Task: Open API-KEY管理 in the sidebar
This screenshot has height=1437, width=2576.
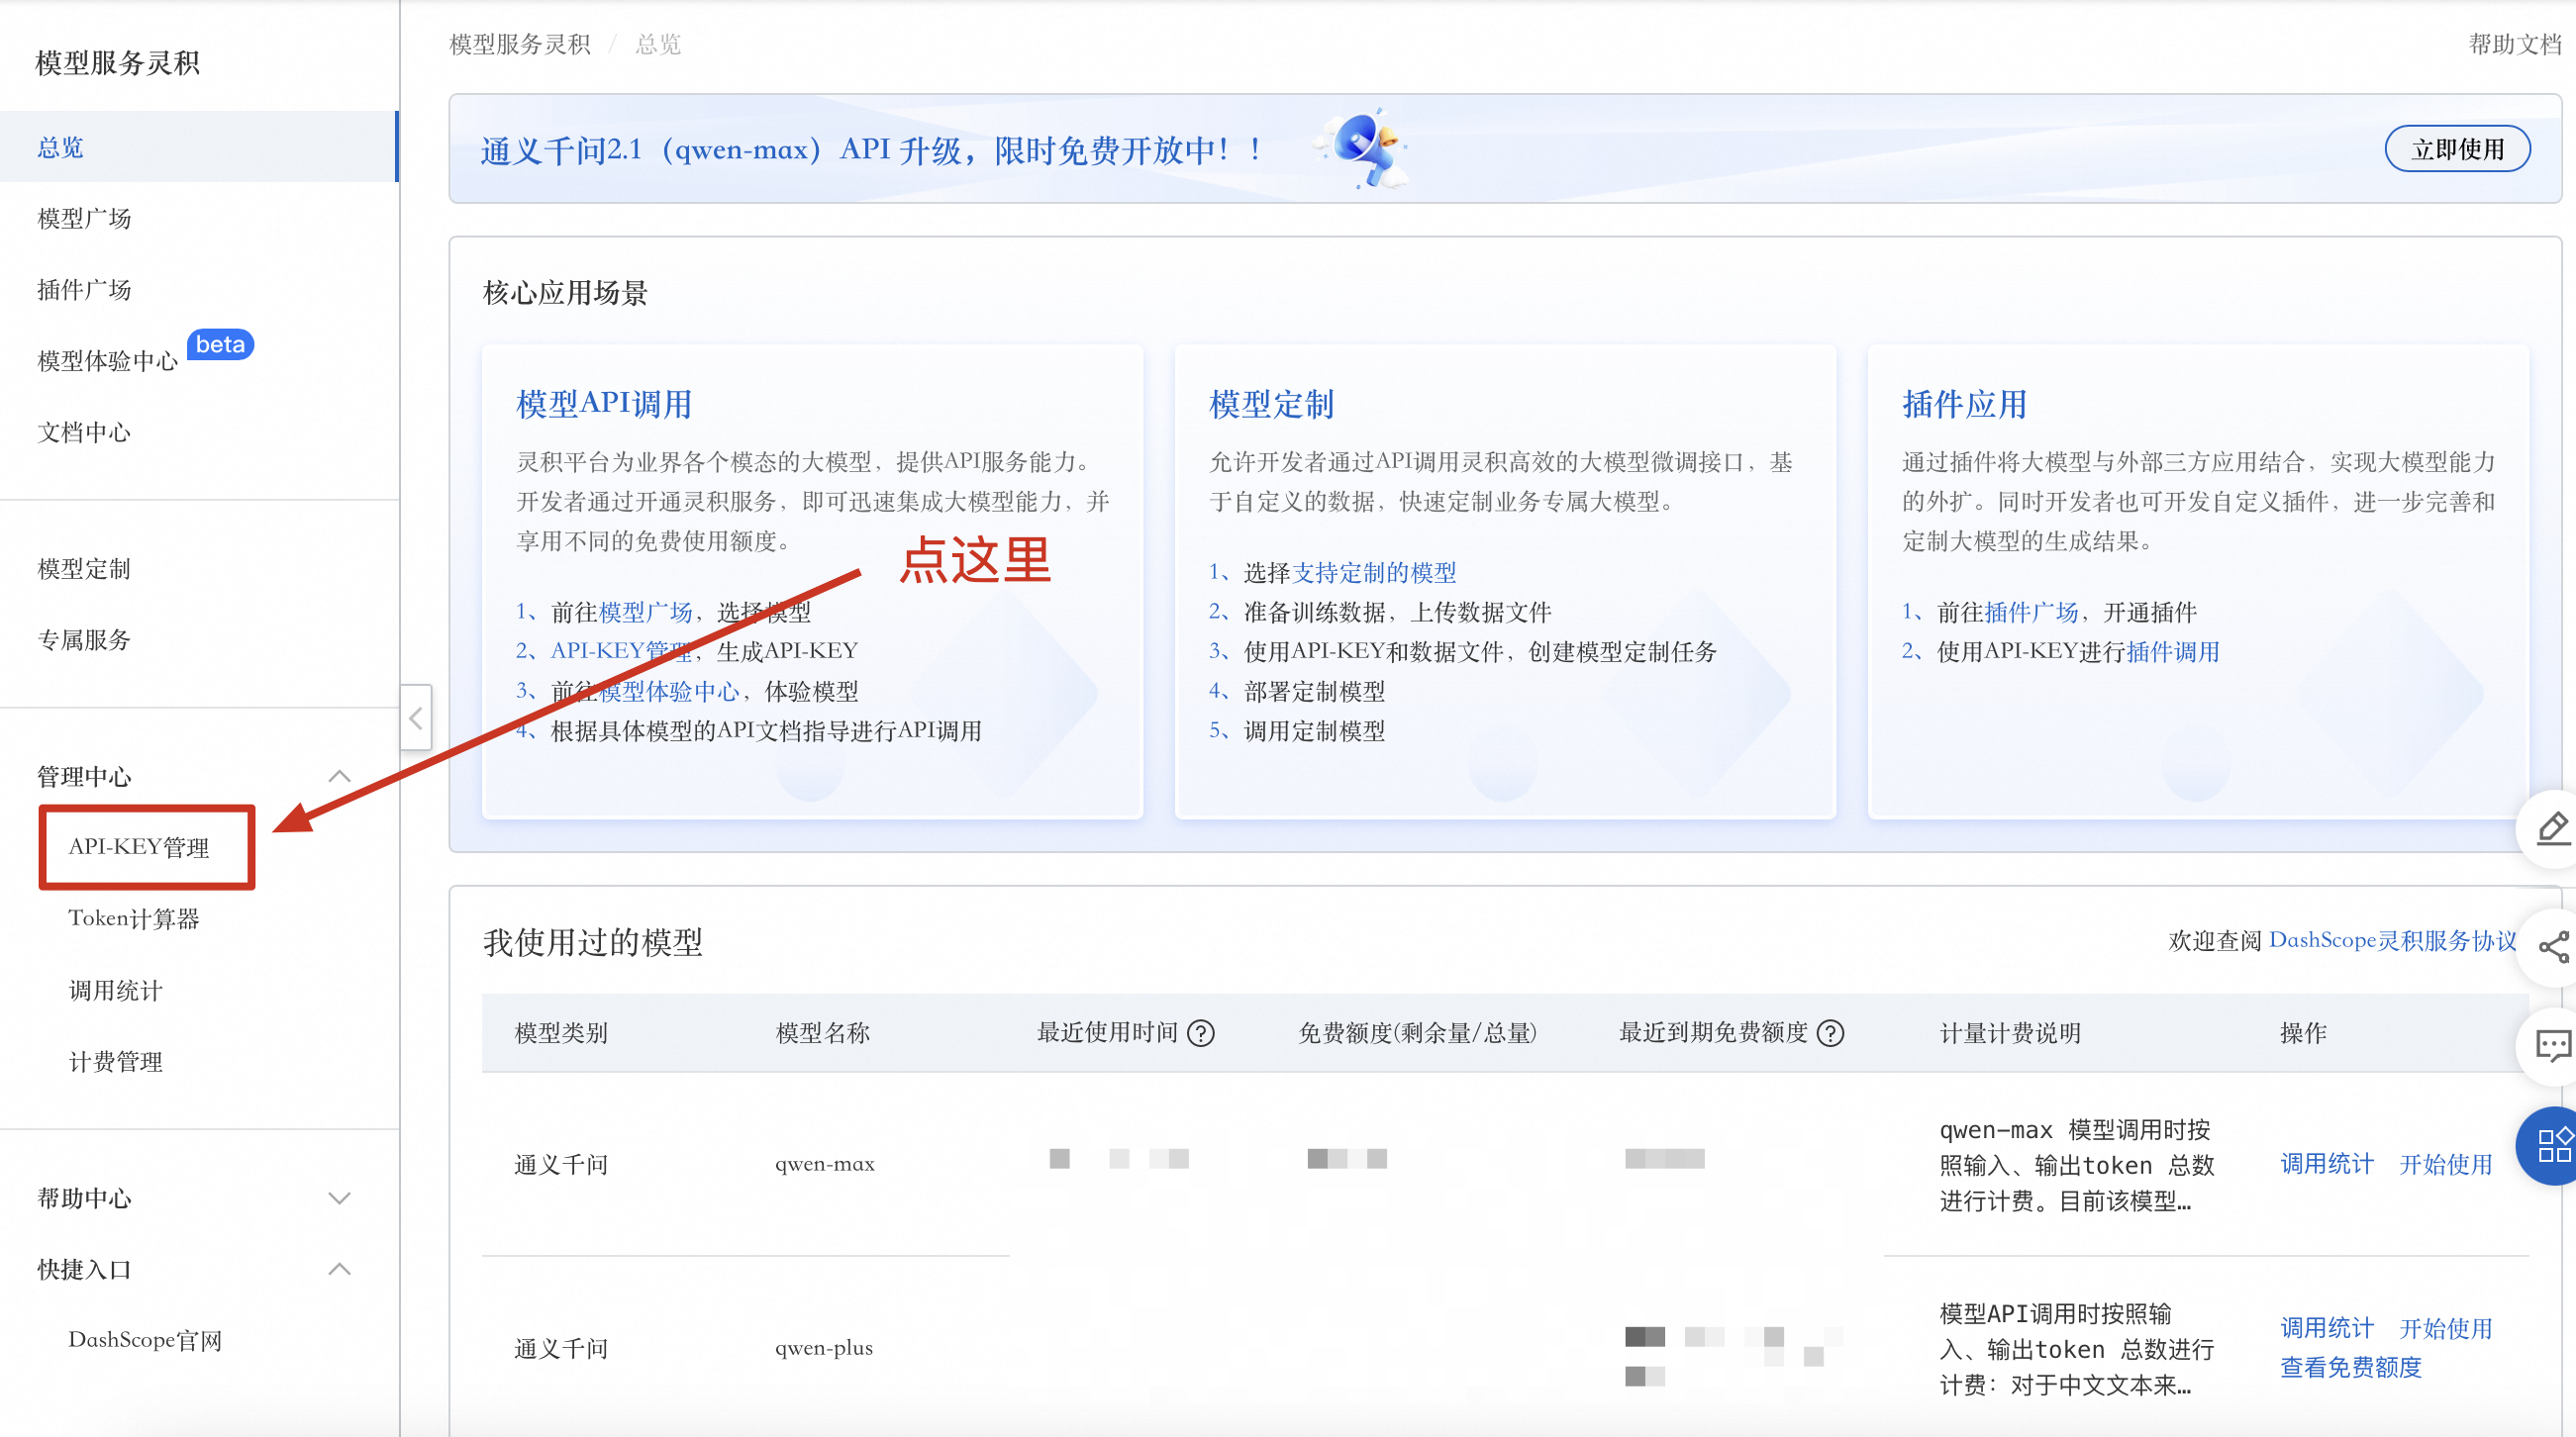Action: (139, 847)
